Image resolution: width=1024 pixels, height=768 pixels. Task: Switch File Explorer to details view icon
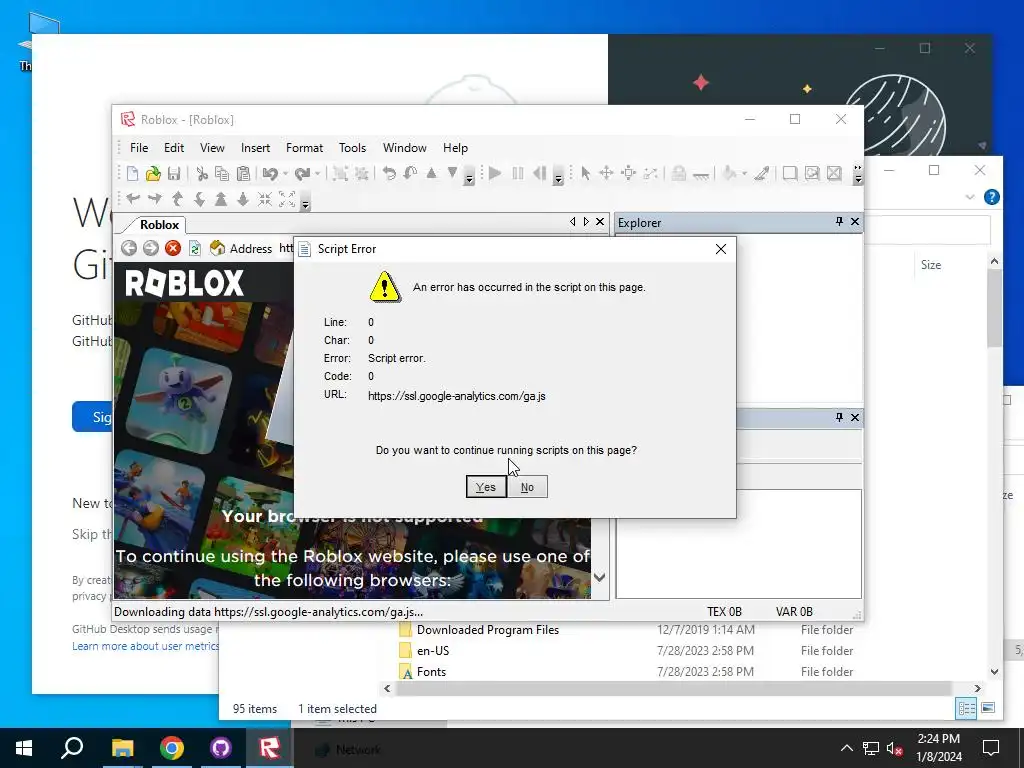point(966,708)
